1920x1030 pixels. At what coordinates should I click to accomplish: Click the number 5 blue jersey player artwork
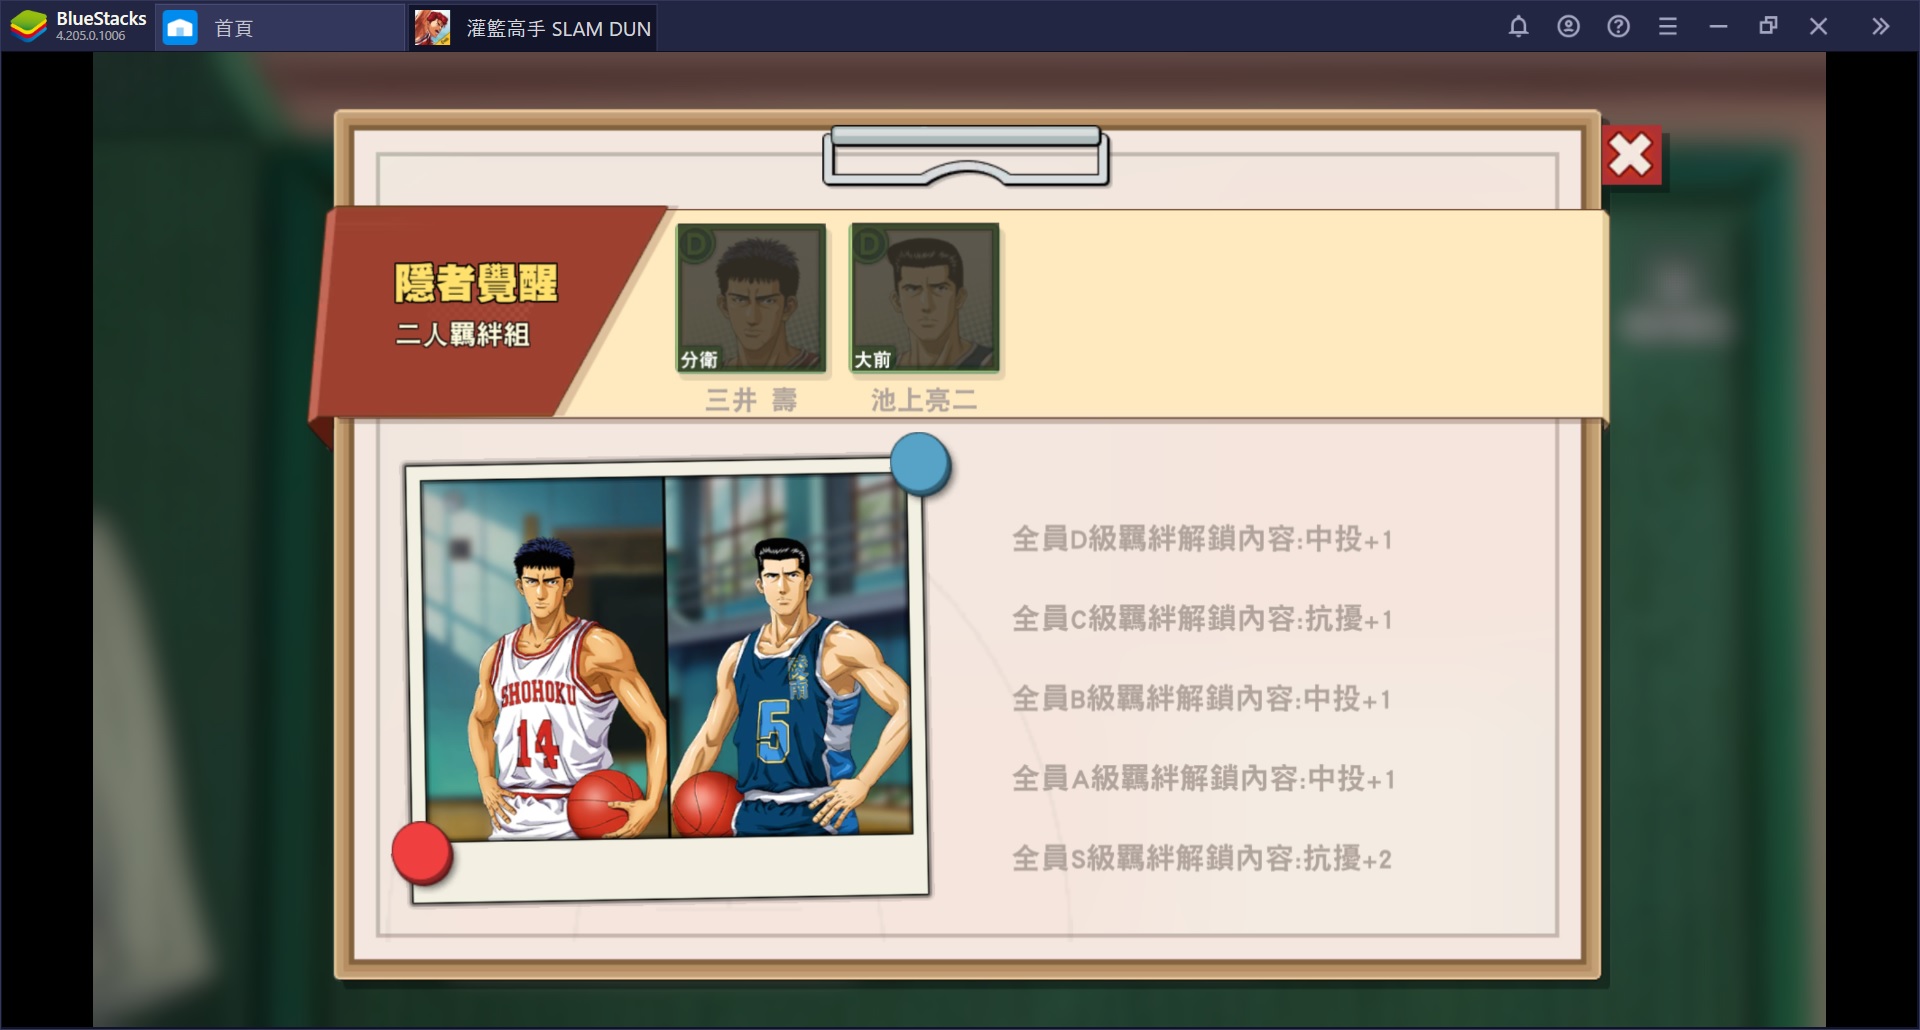point(790,655)
